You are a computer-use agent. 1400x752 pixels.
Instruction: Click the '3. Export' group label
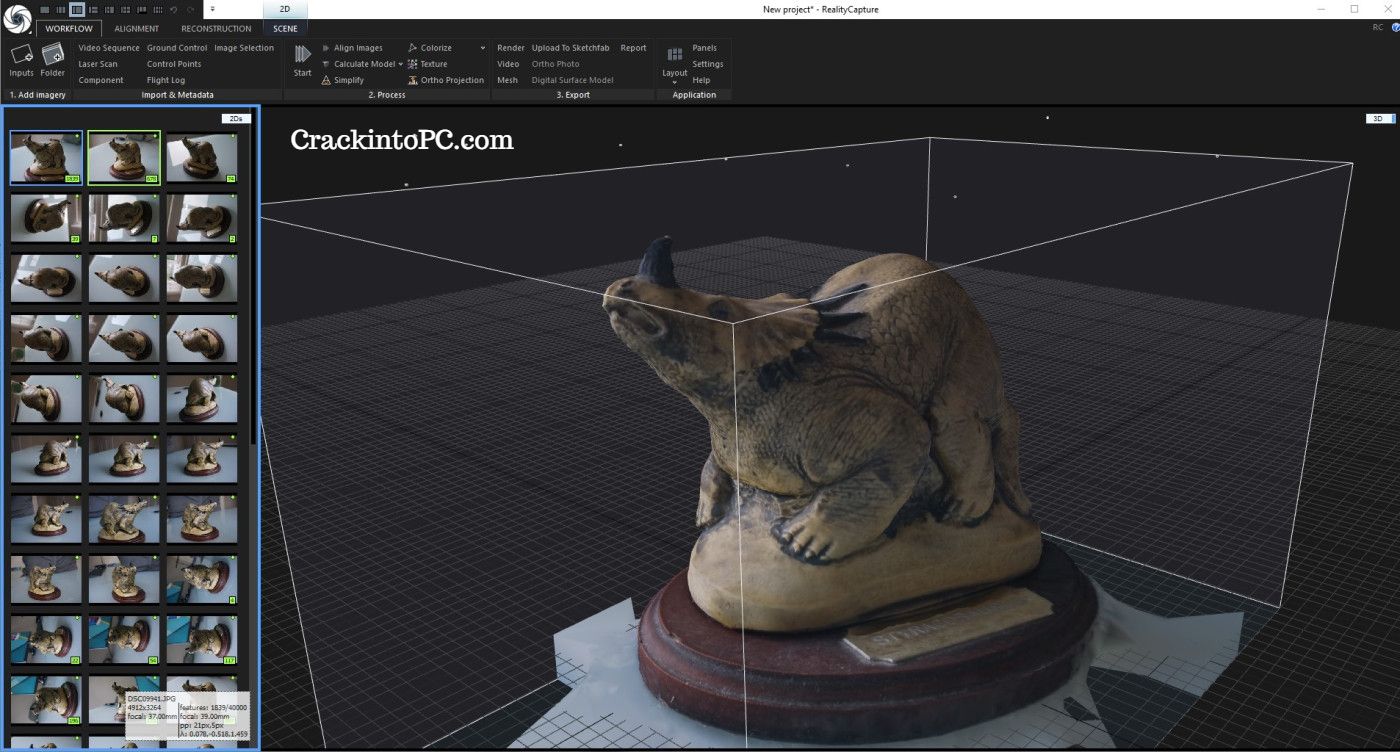pyautogui.click(x=573, y=95)
